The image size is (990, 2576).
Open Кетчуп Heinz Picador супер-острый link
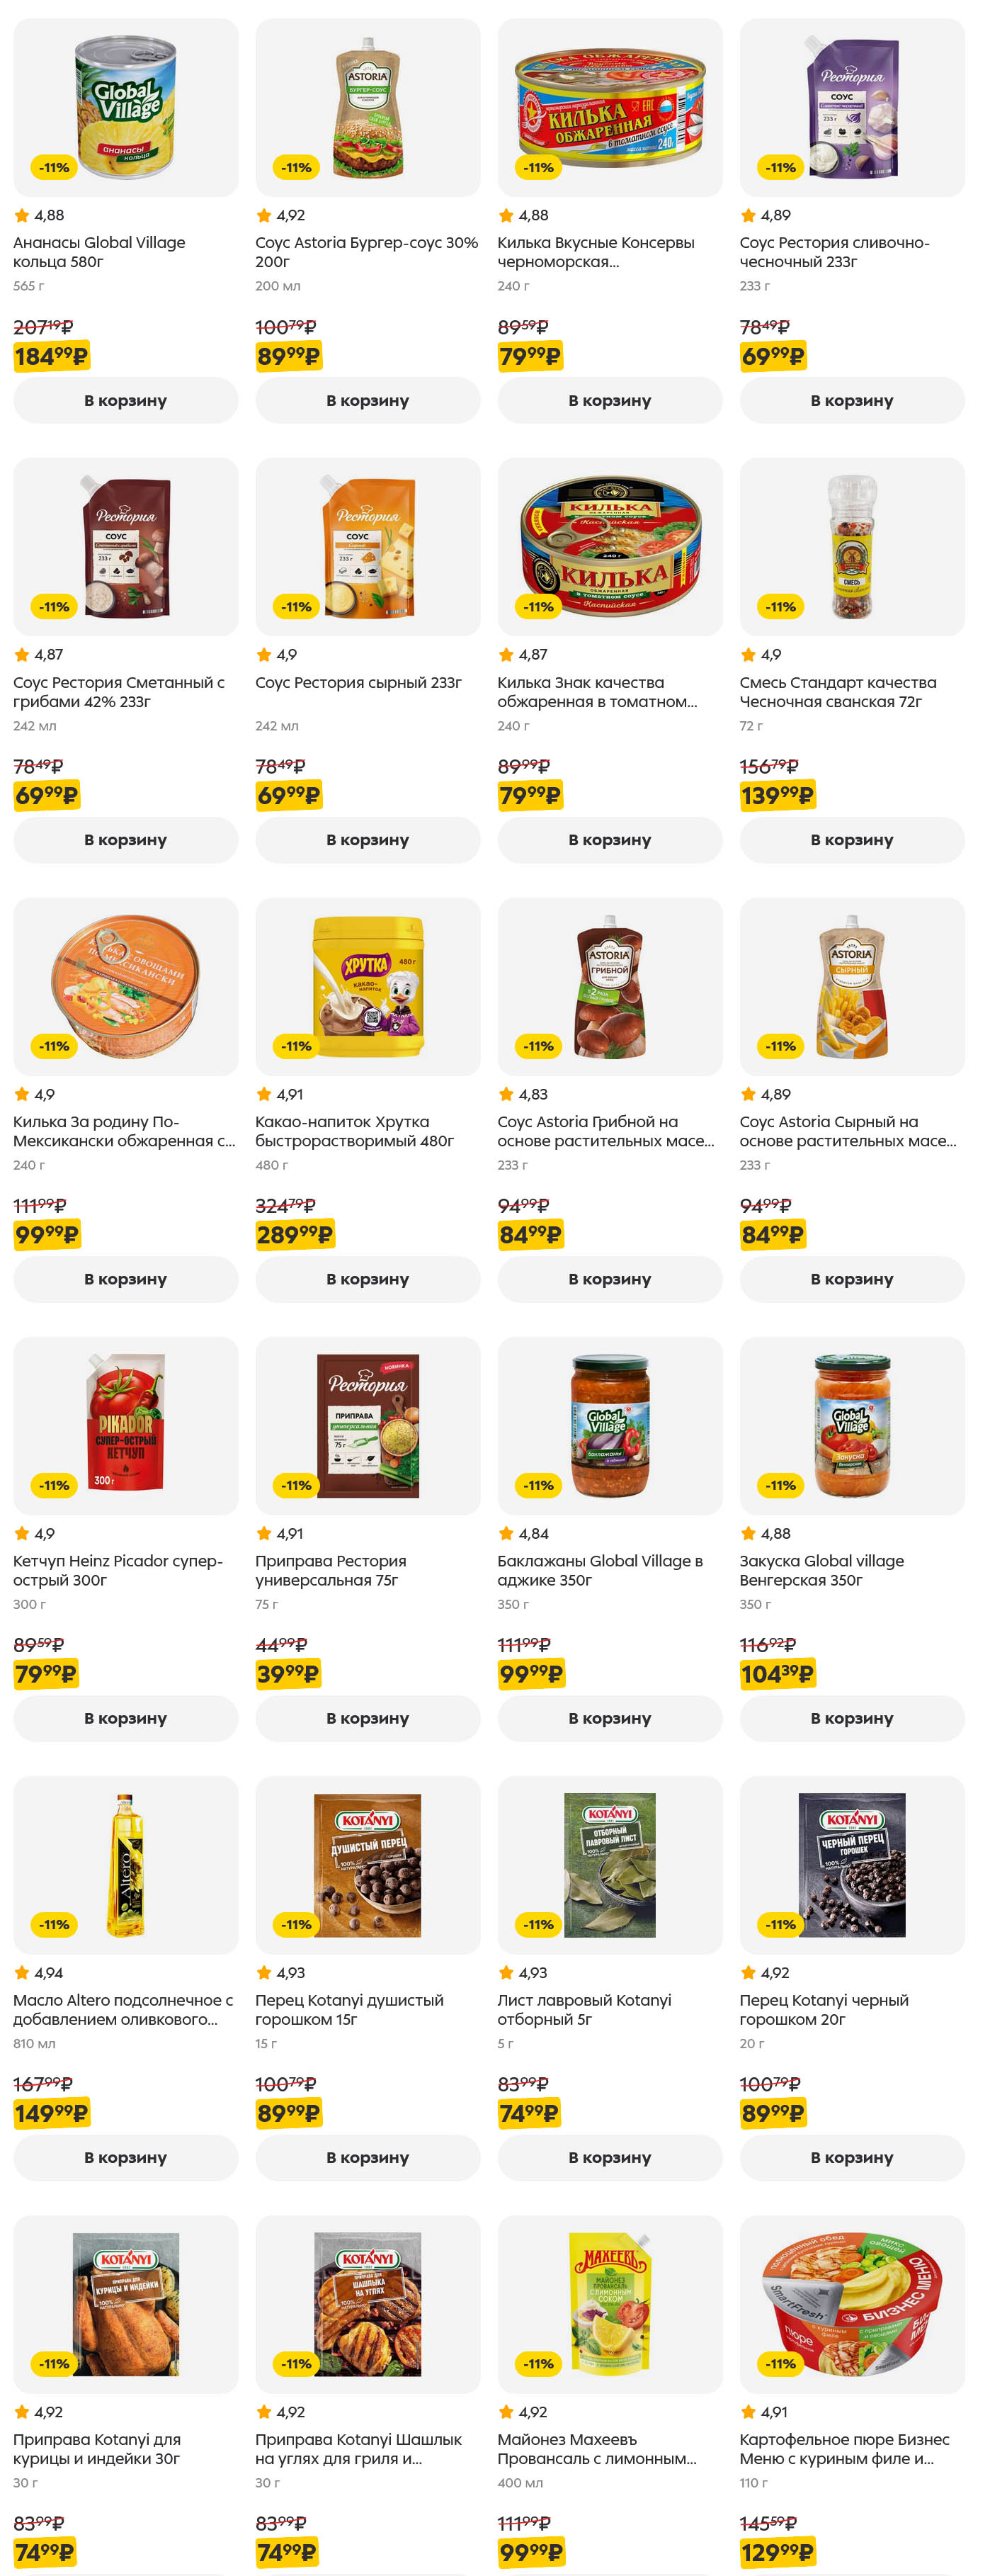(x=117, y=1570)
